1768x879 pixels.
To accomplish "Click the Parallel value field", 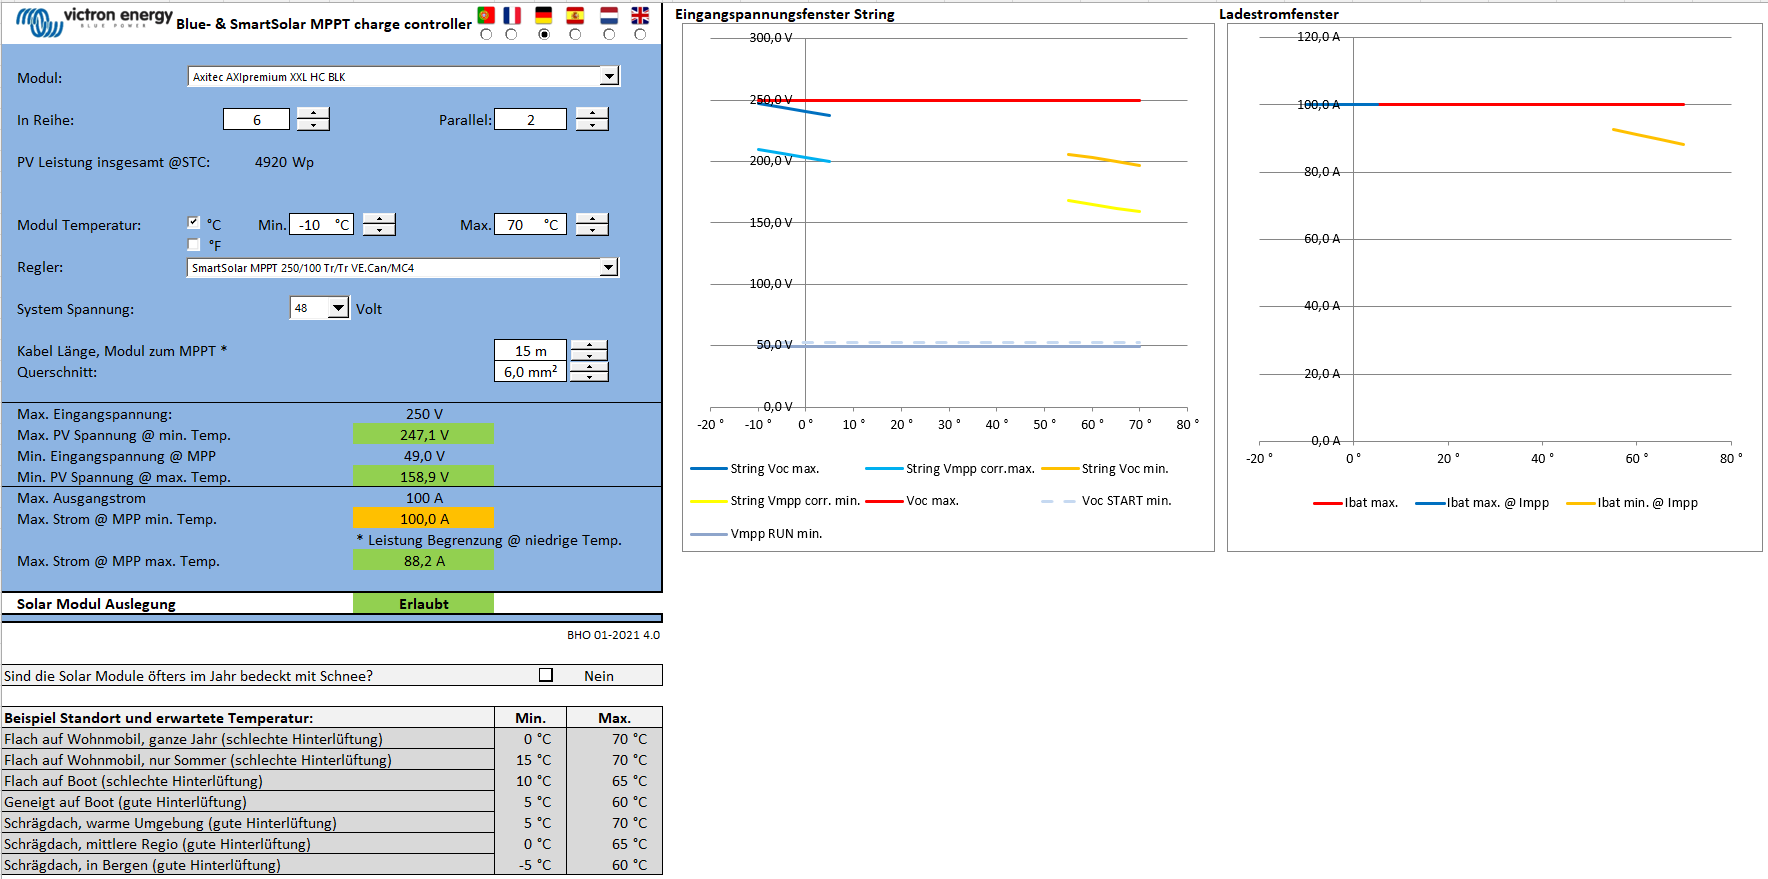I will point(531,119).
